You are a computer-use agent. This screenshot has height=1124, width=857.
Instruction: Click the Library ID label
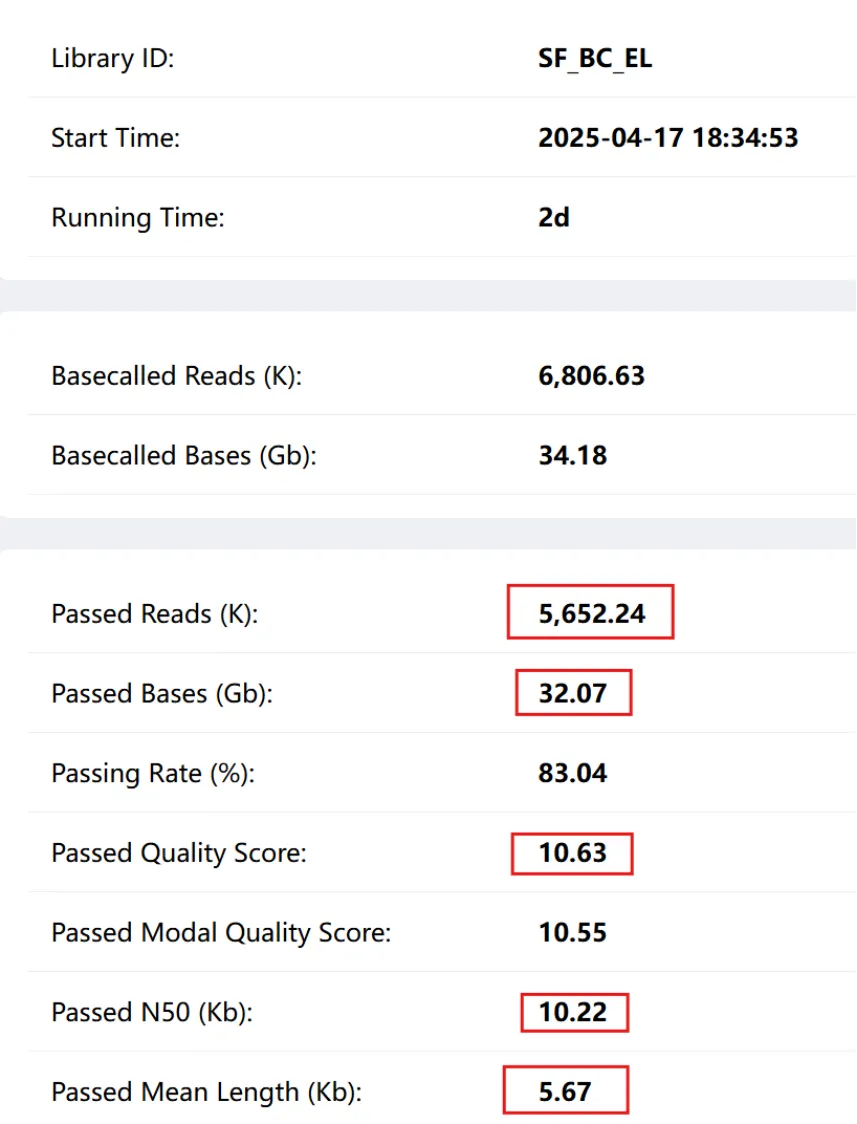pos(112,58)
